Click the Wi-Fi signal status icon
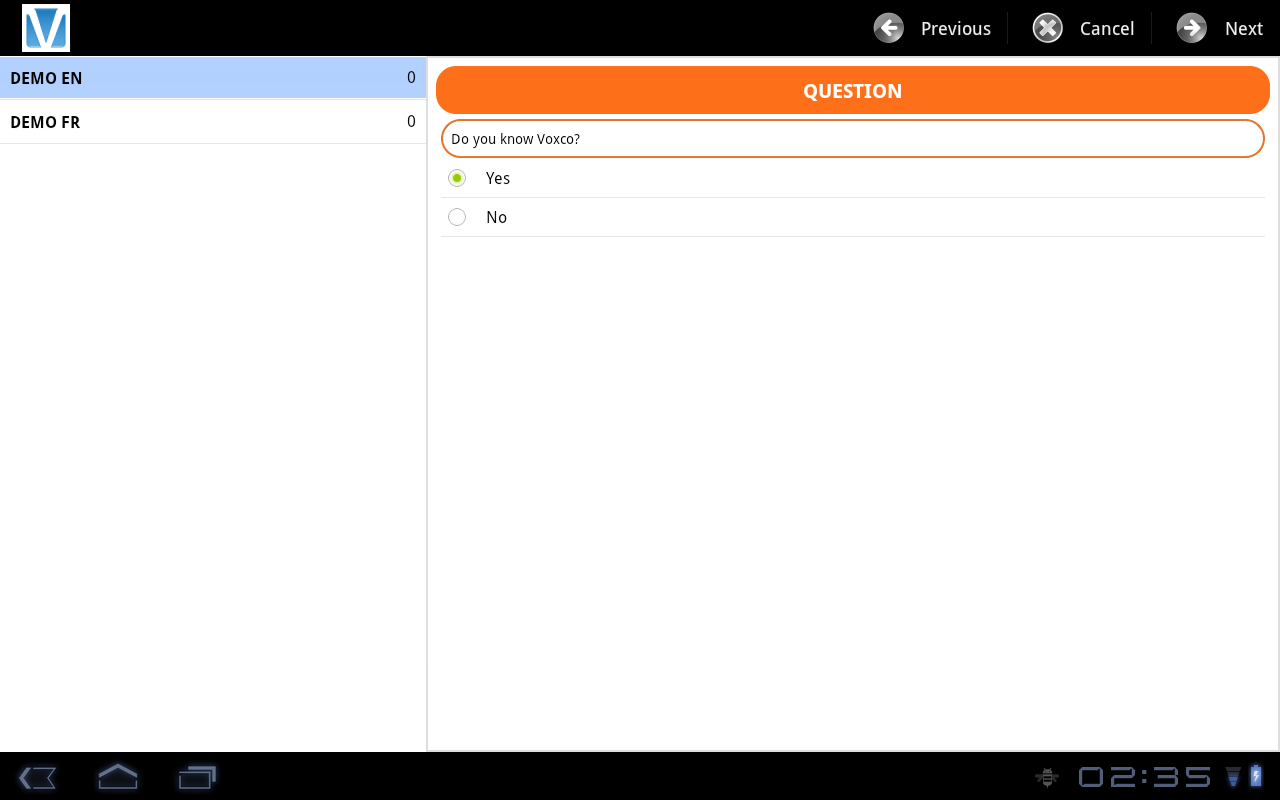1280x800 pixels. point(1233,776)
